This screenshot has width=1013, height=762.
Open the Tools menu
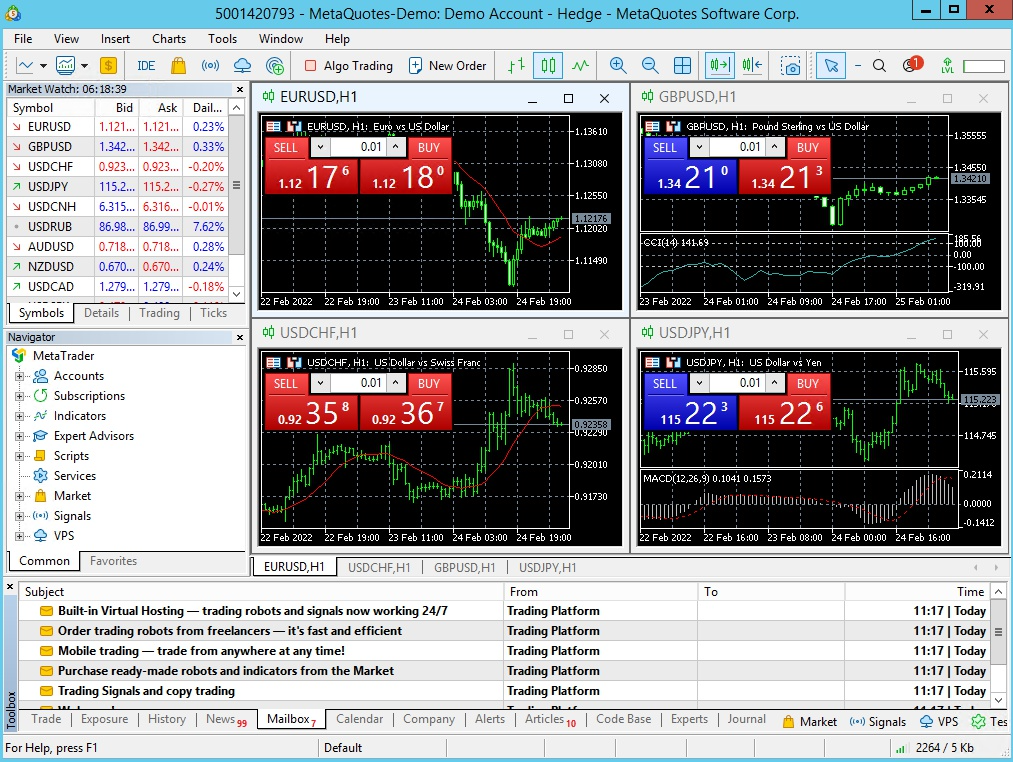point(222,39)
